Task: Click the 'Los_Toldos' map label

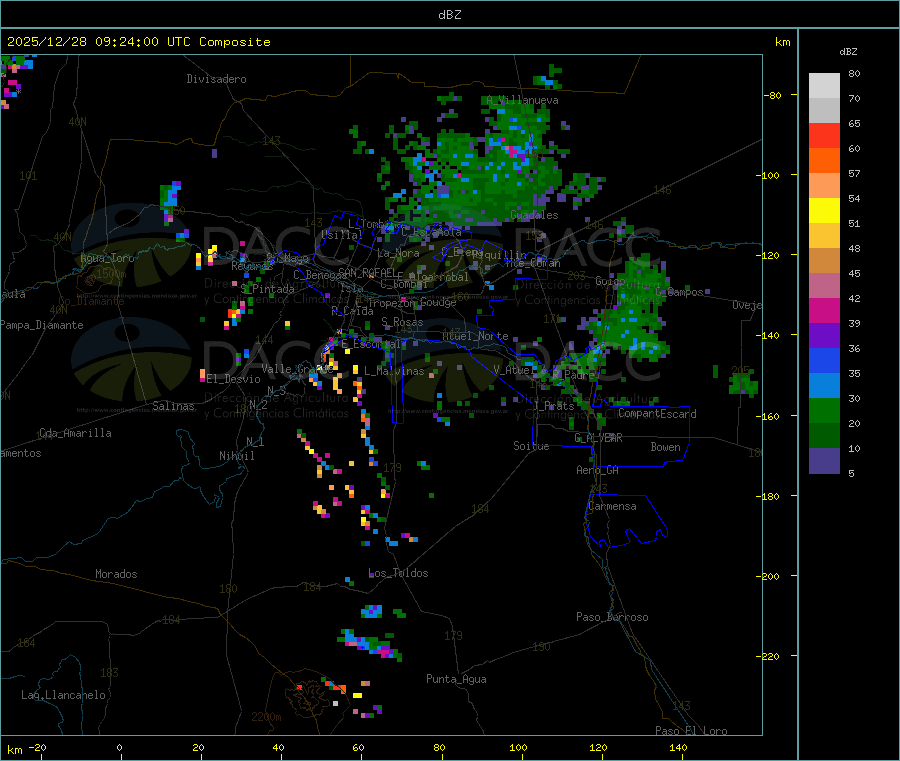Action: pos(398,573)
